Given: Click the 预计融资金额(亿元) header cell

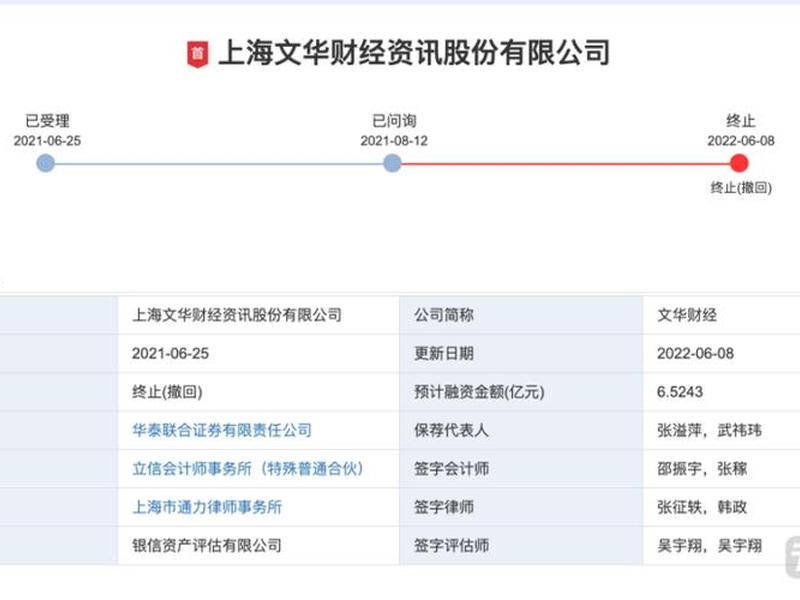Looking at the screenshot, I should click(521, 392).
